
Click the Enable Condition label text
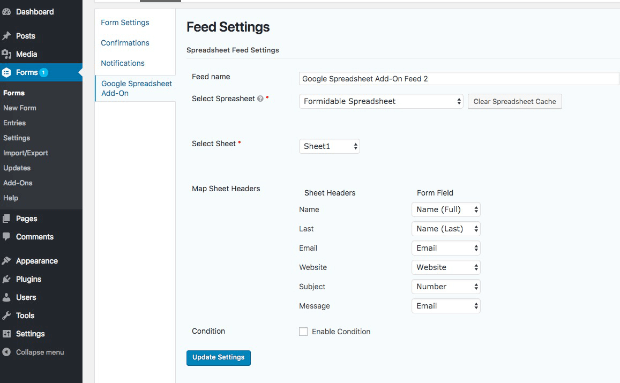(341, 332)
